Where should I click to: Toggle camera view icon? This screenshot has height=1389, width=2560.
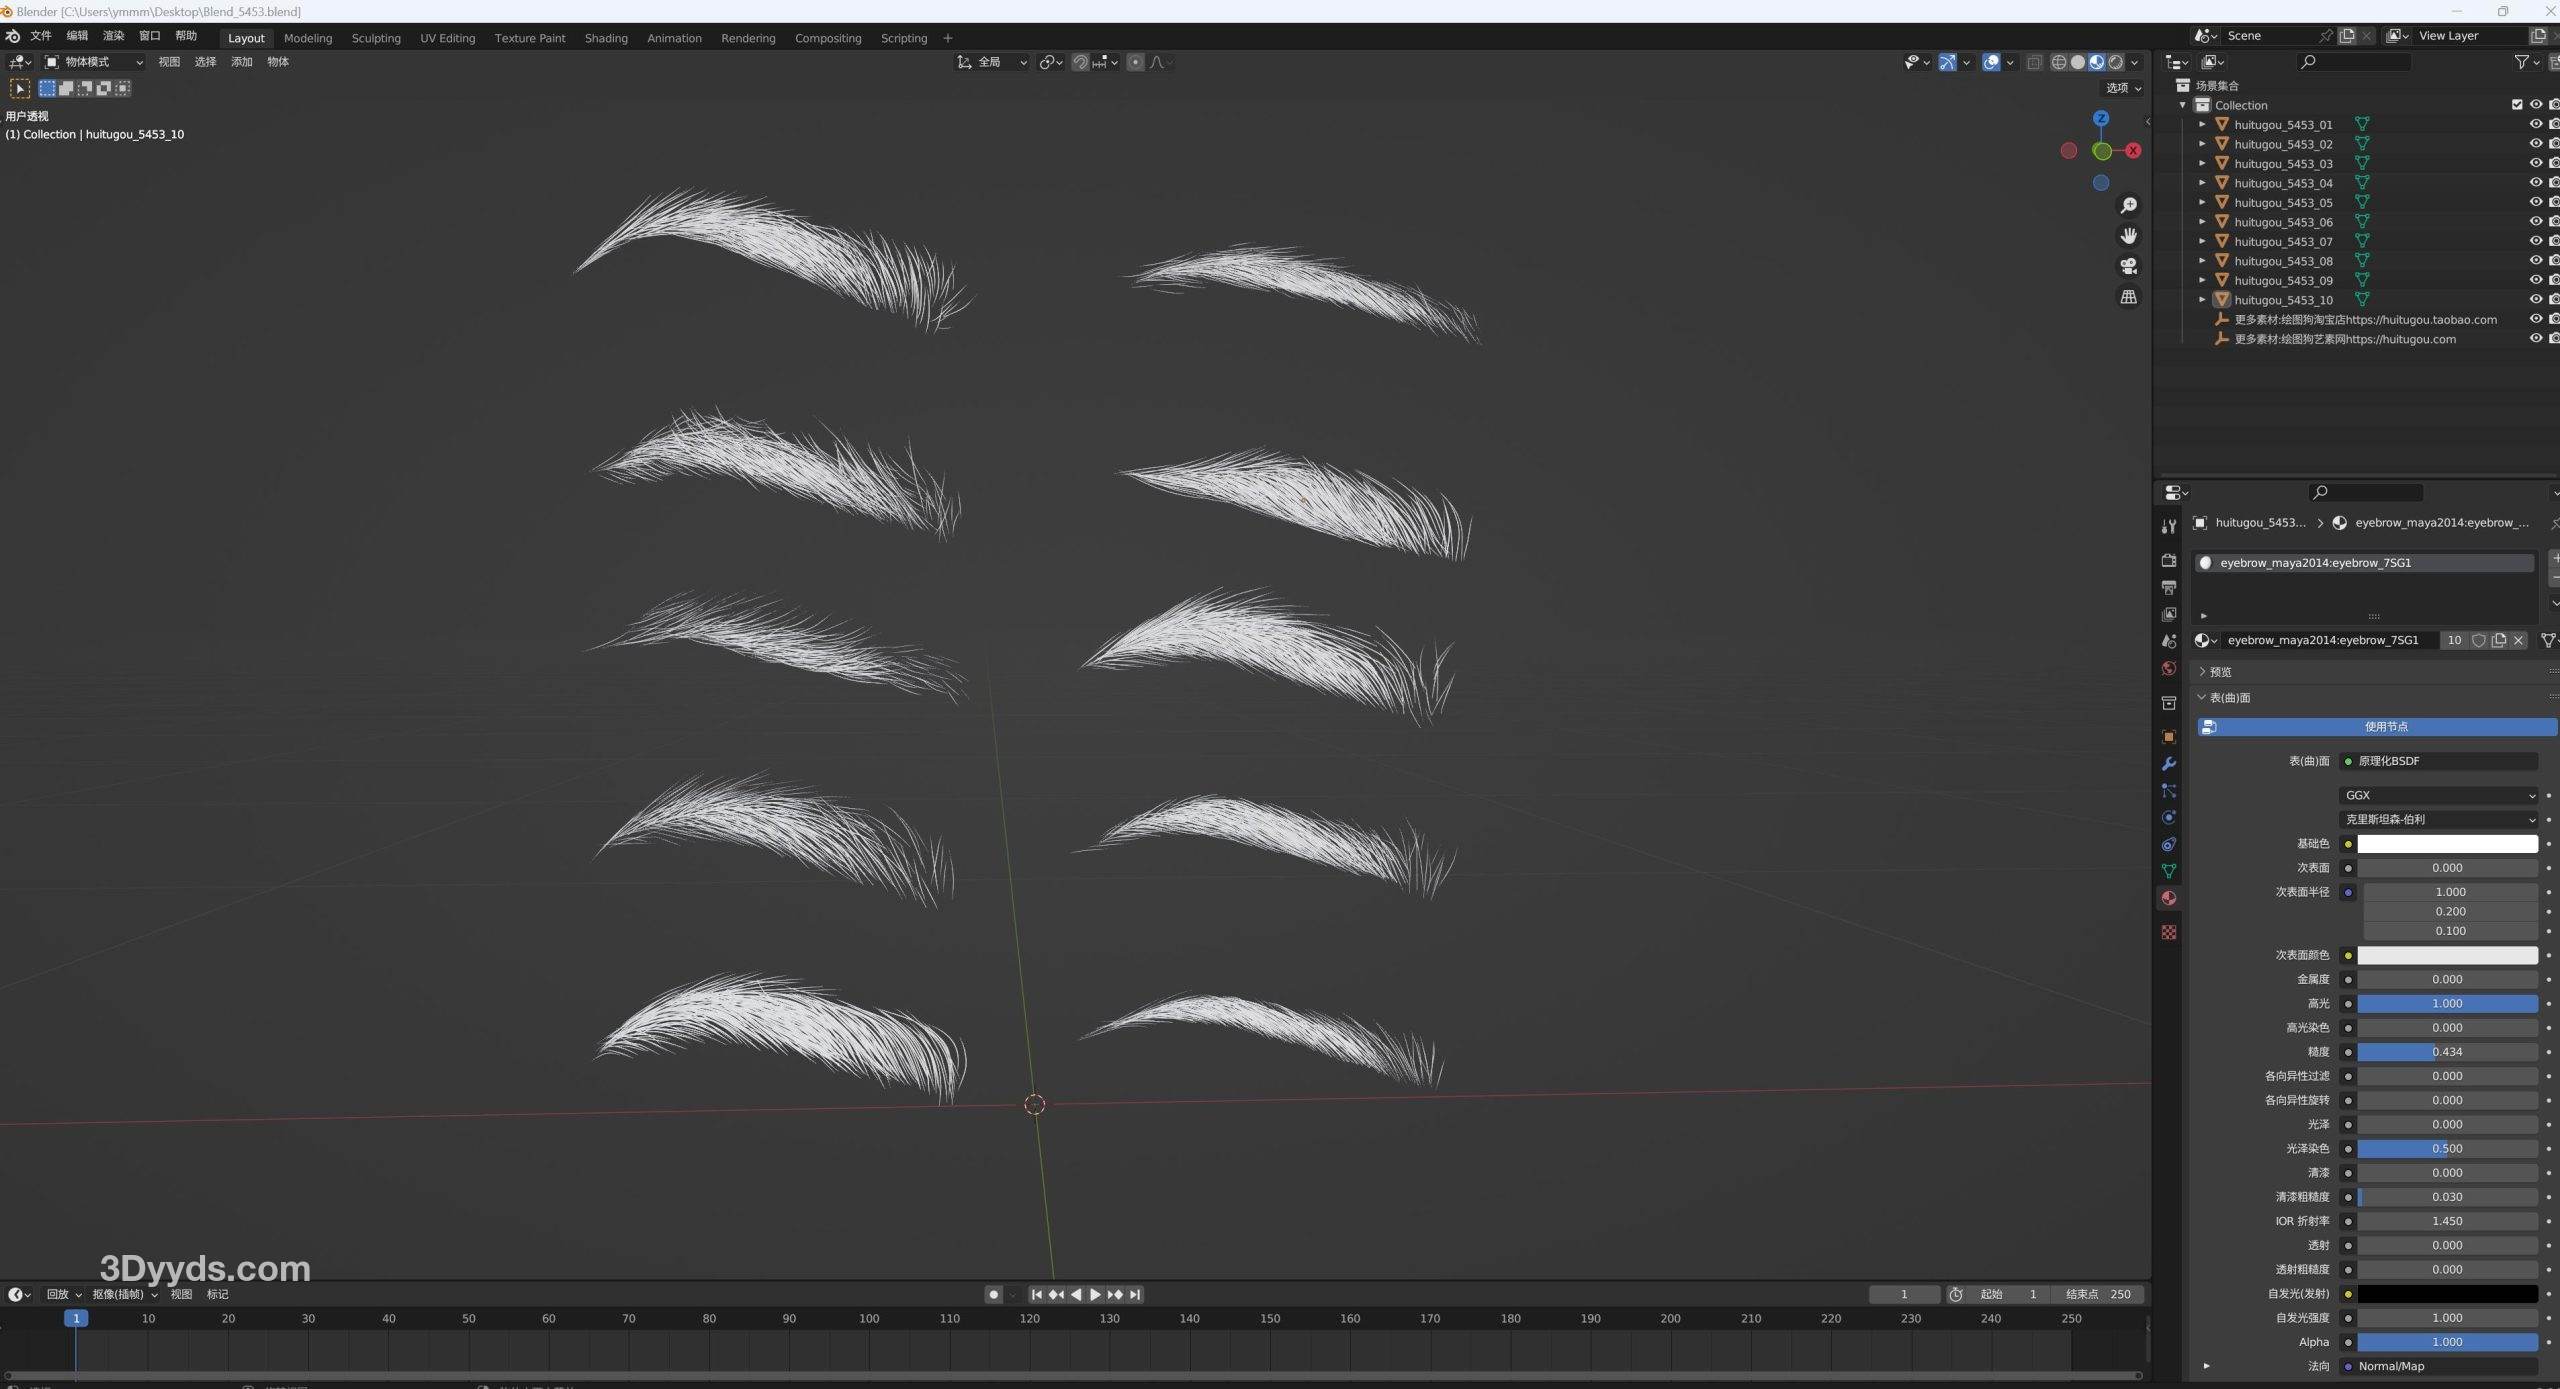2128,266
